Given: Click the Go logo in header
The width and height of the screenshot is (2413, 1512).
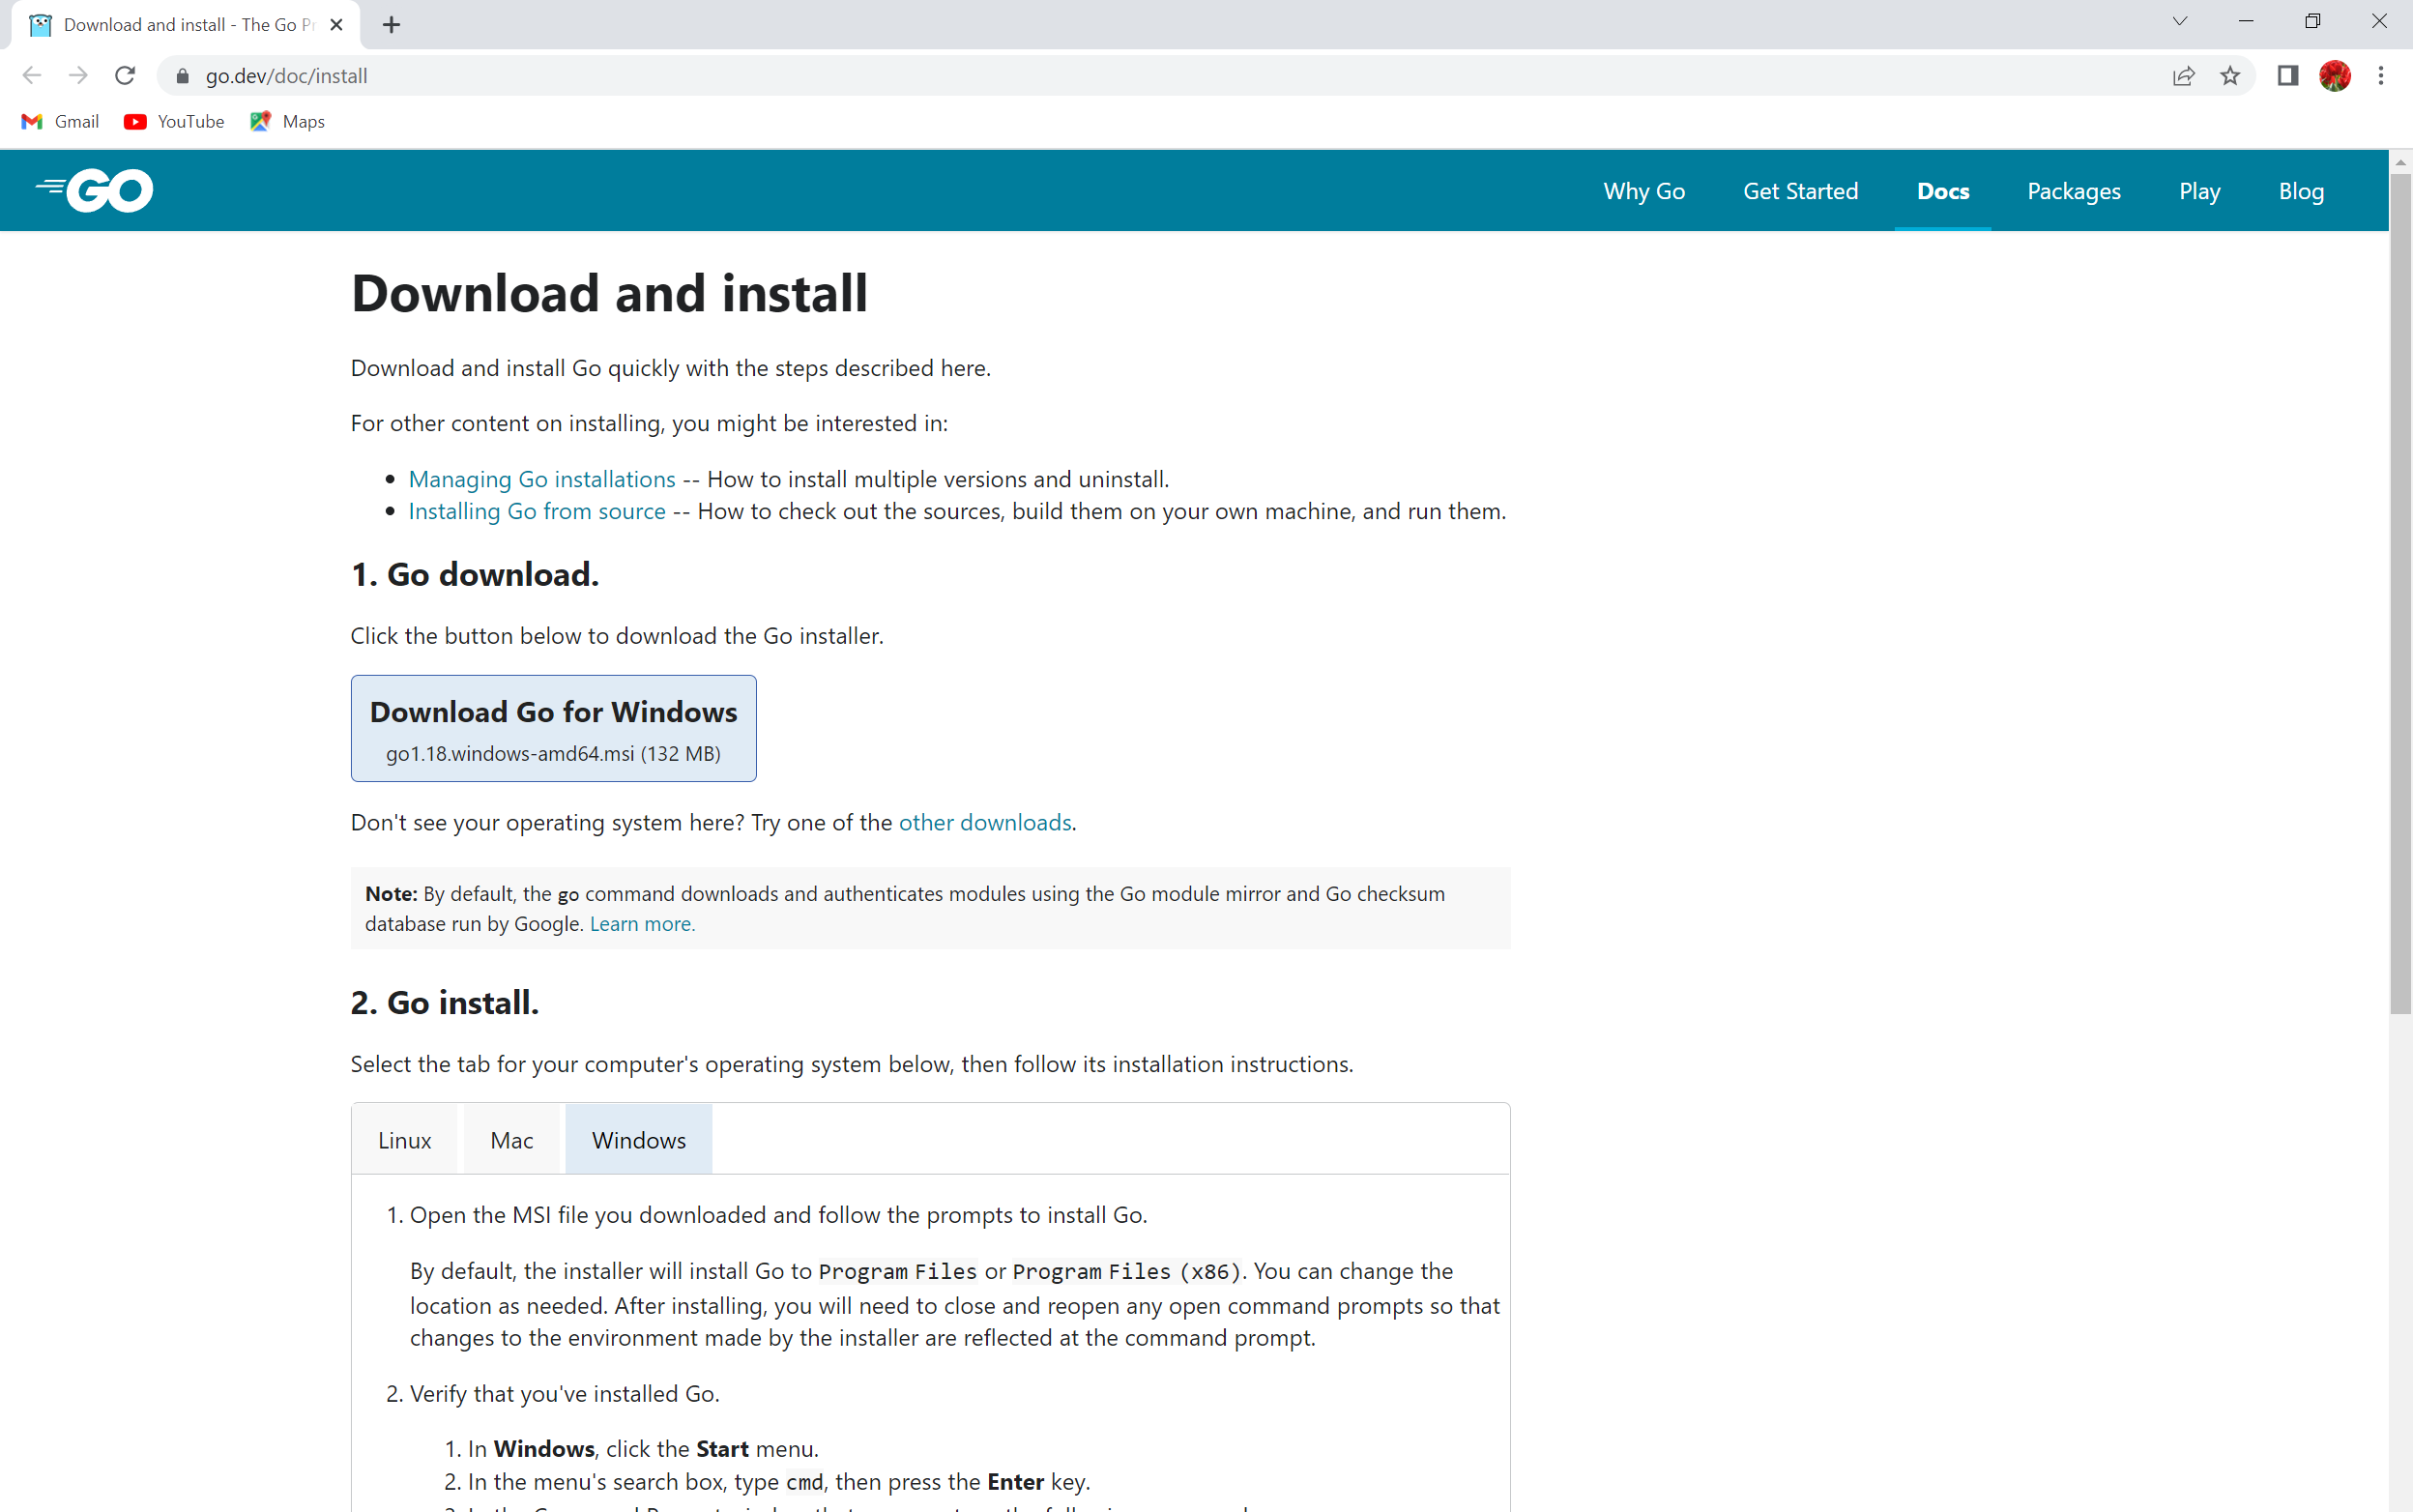Looking at the screenshot, I should [95, 190].
